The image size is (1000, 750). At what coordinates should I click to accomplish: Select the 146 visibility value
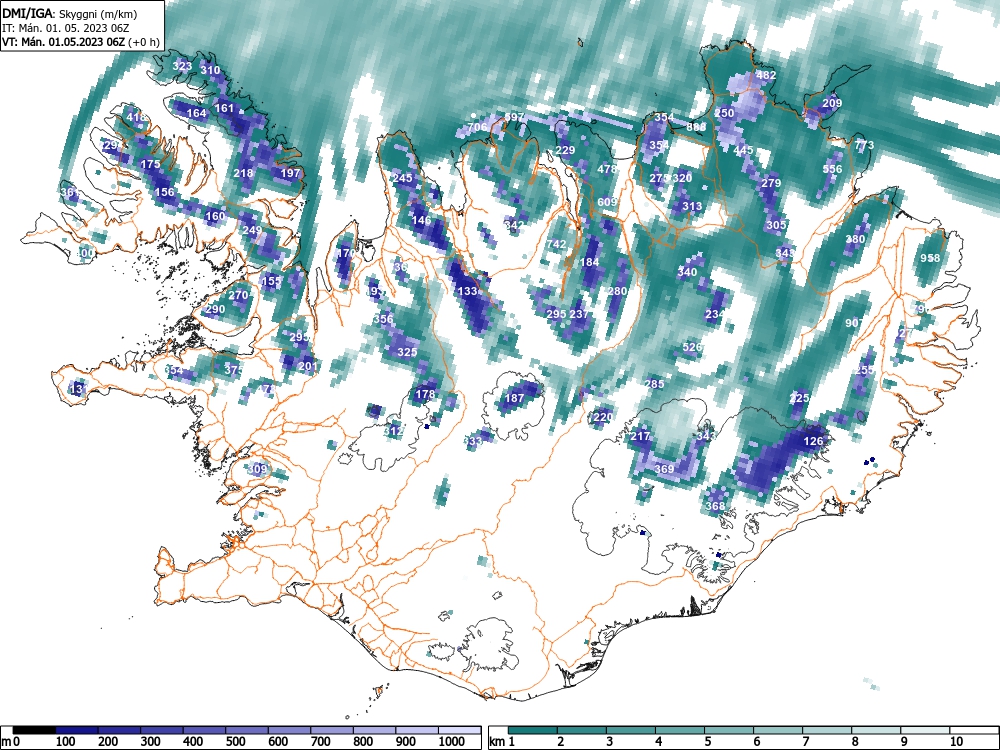[x=422, y=220]
